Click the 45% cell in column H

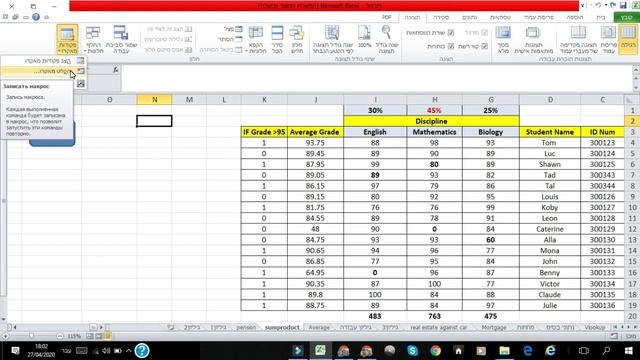coord(434,110)
